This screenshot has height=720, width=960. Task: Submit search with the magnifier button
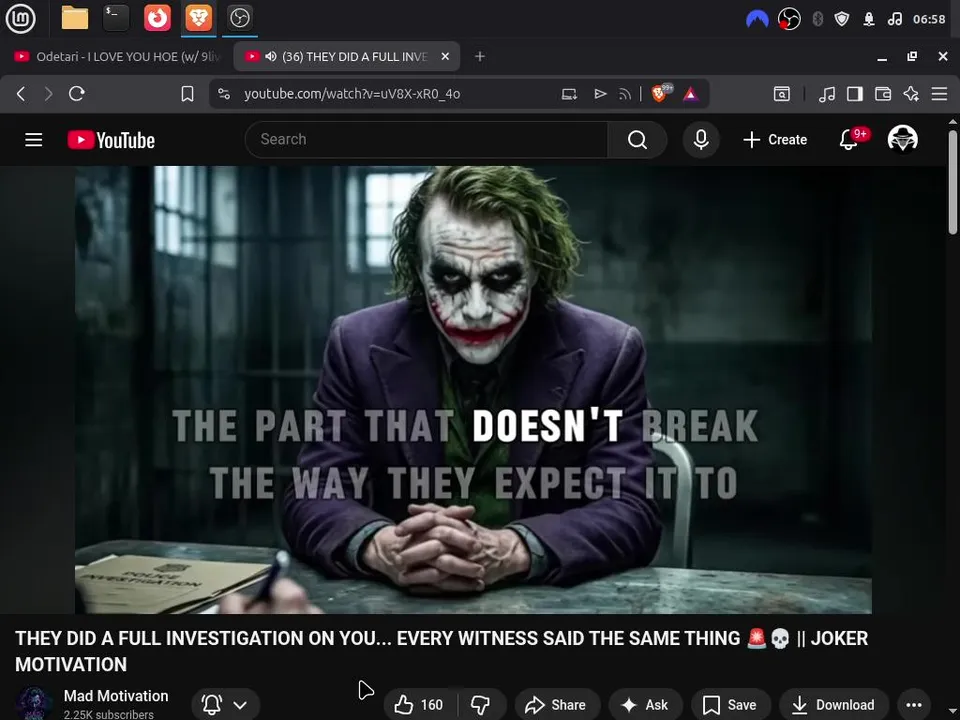(x=637, y=140)
